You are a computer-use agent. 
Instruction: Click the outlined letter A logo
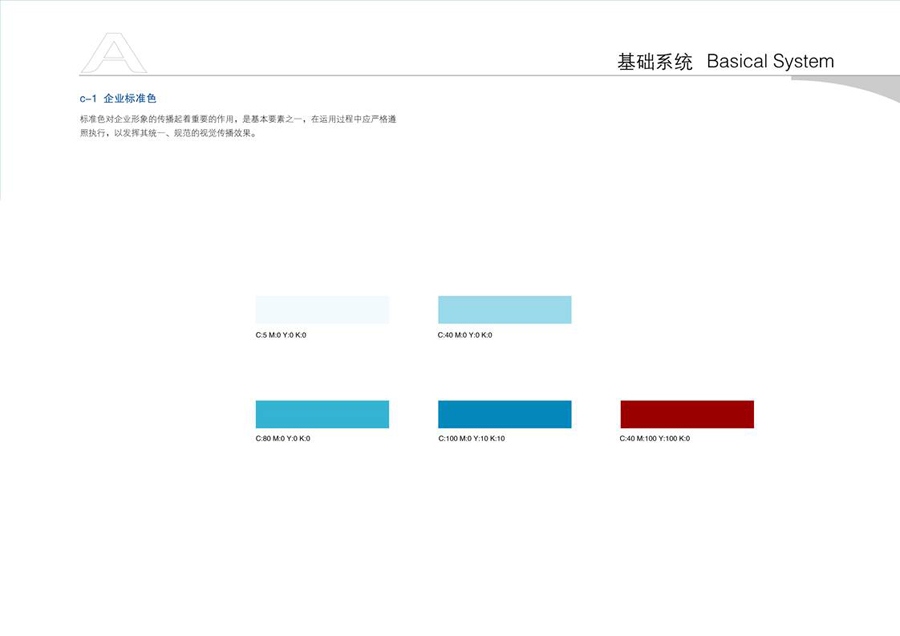tap(114, 53)
